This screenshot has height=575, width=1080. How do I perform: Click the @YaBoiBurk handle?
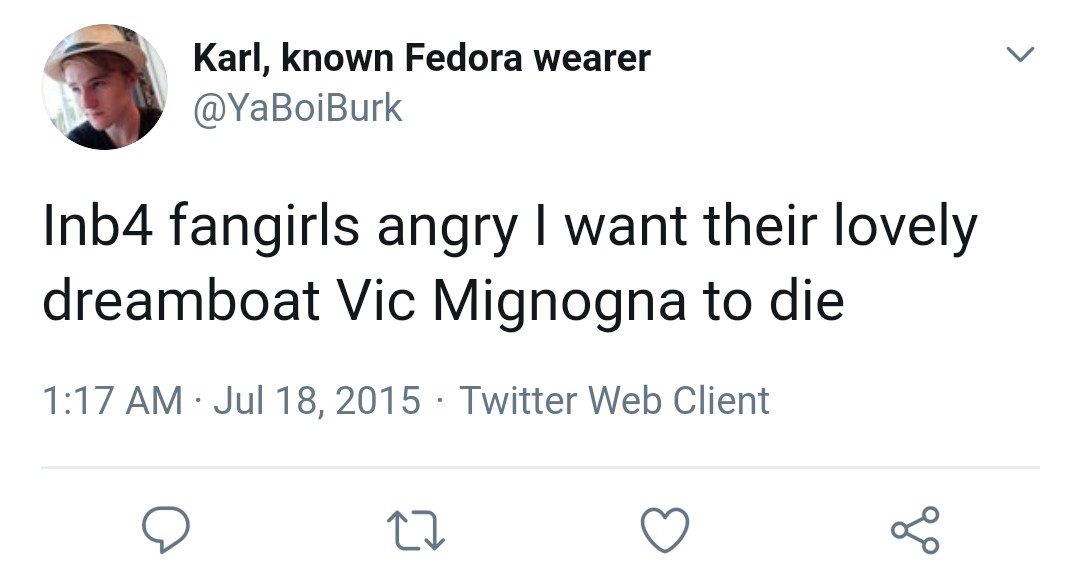click(x=298, y=109)
